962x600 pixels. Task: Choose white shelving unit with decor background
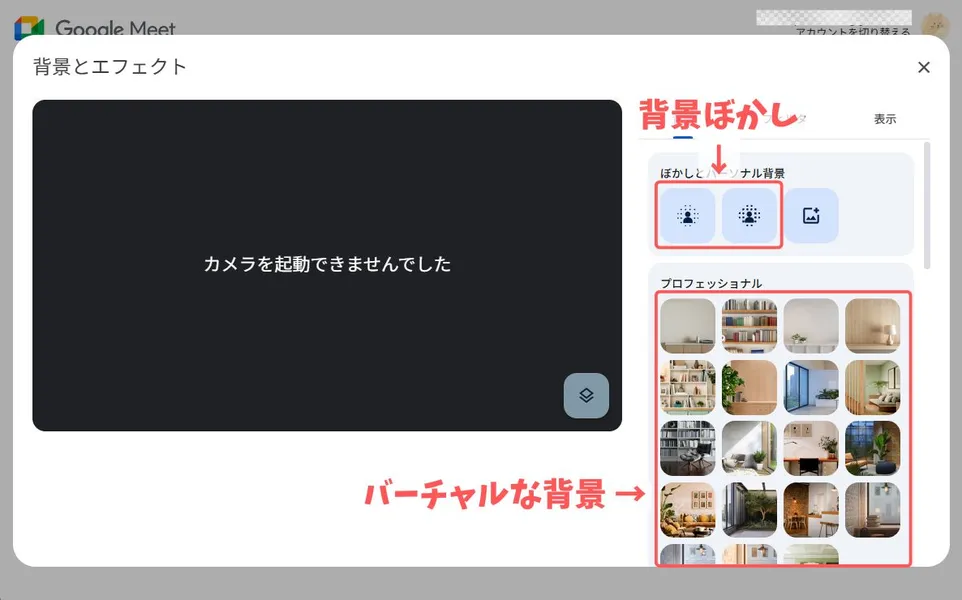pyautogui.click(x=688, y=387)
